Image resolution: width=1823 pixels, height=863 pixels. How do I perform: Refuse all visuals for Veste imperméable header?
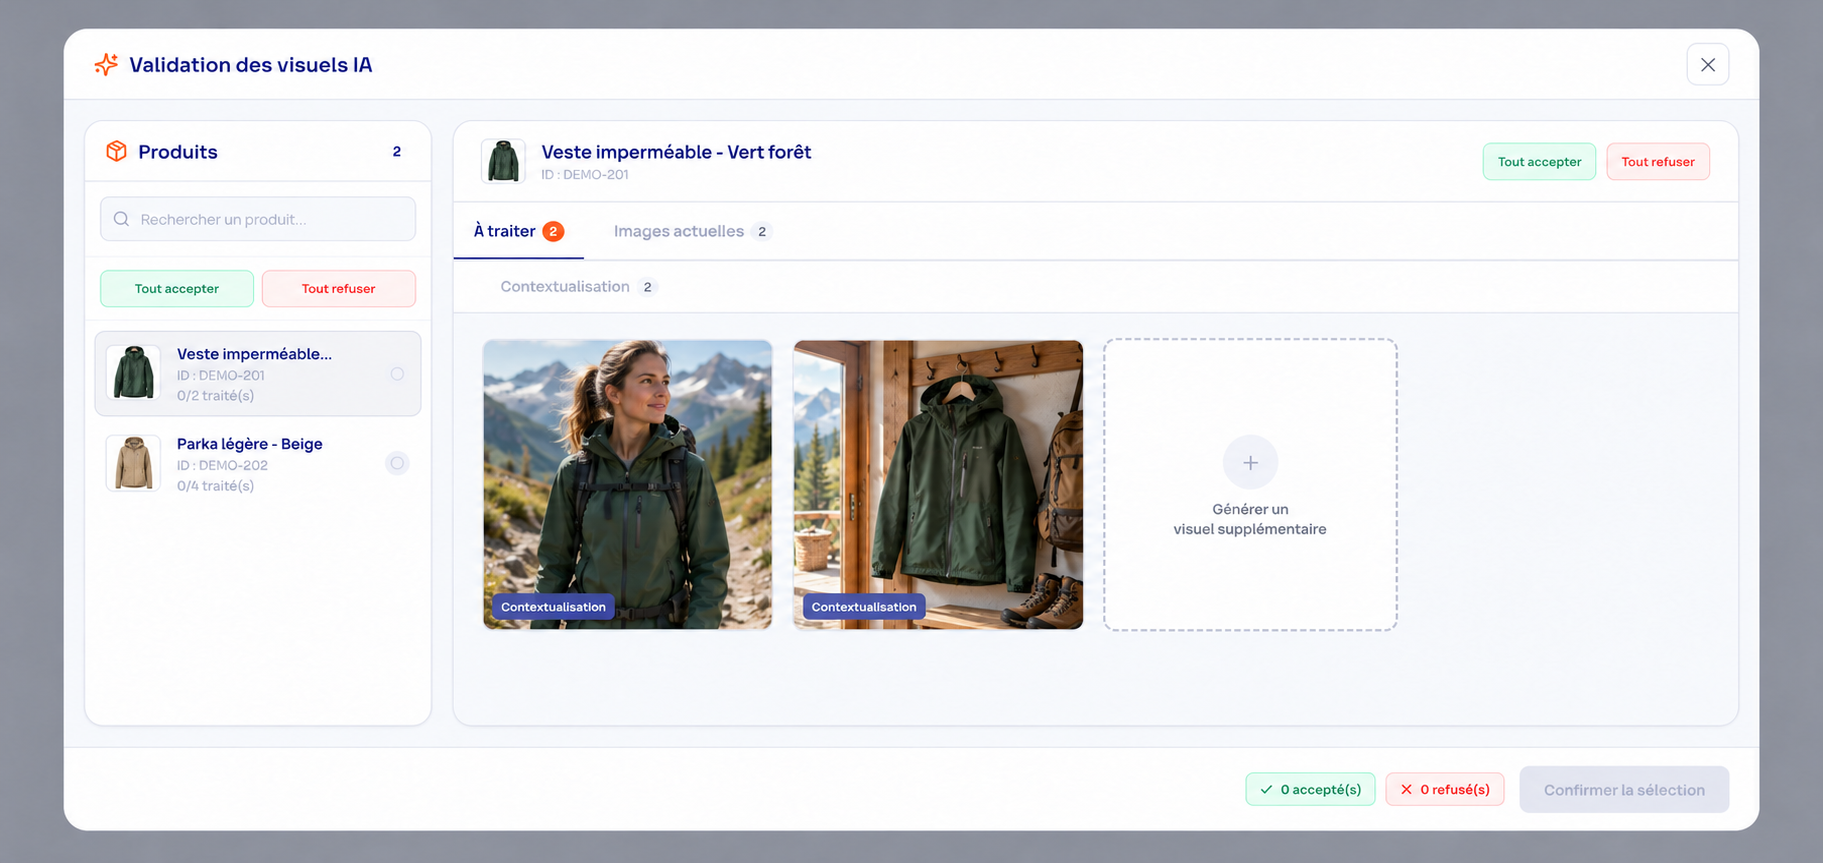(x=1658, y=162)
